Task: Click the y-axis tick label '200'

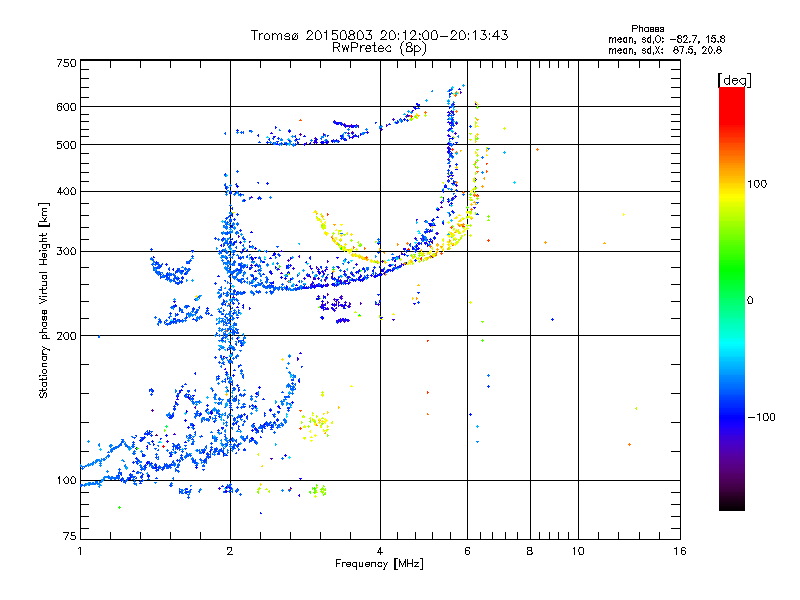Action: click(x=66, y=336)
